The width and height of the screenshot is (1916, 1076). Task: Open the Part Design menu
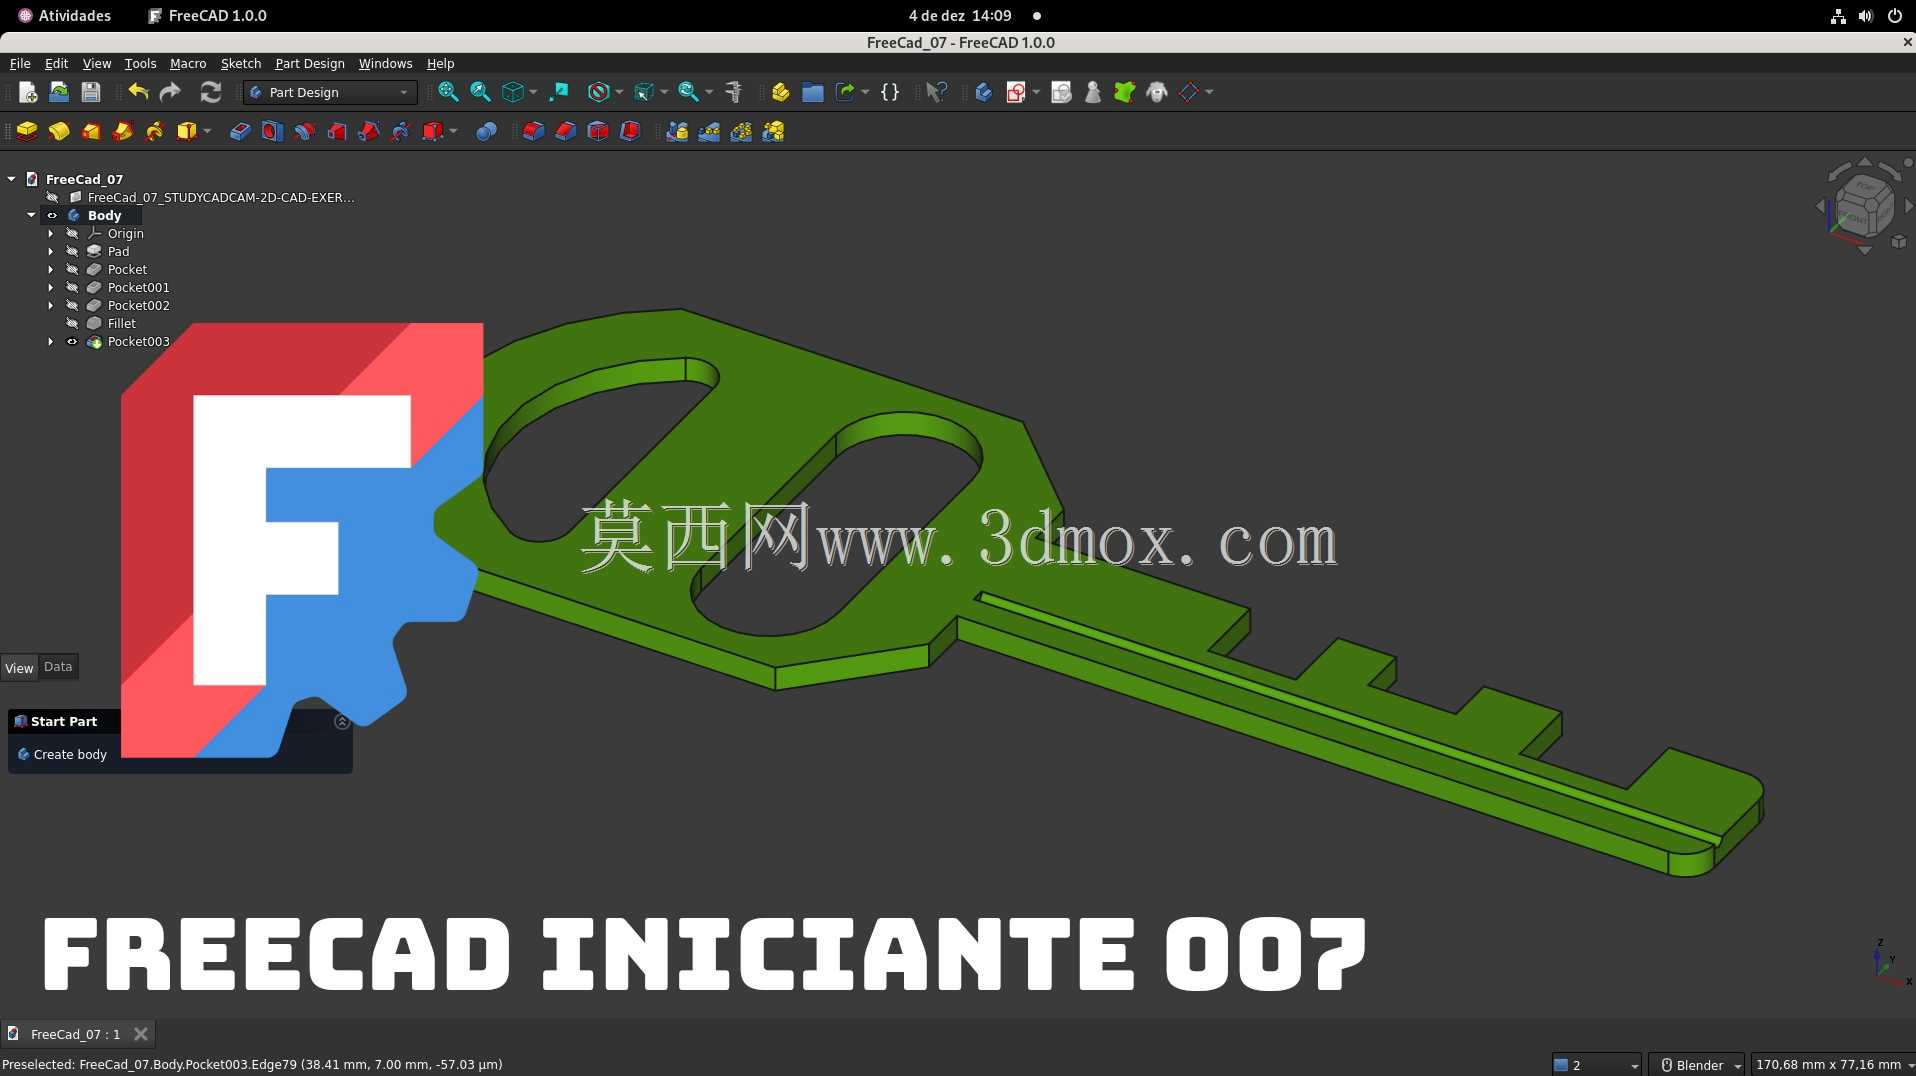pos(310,63)
